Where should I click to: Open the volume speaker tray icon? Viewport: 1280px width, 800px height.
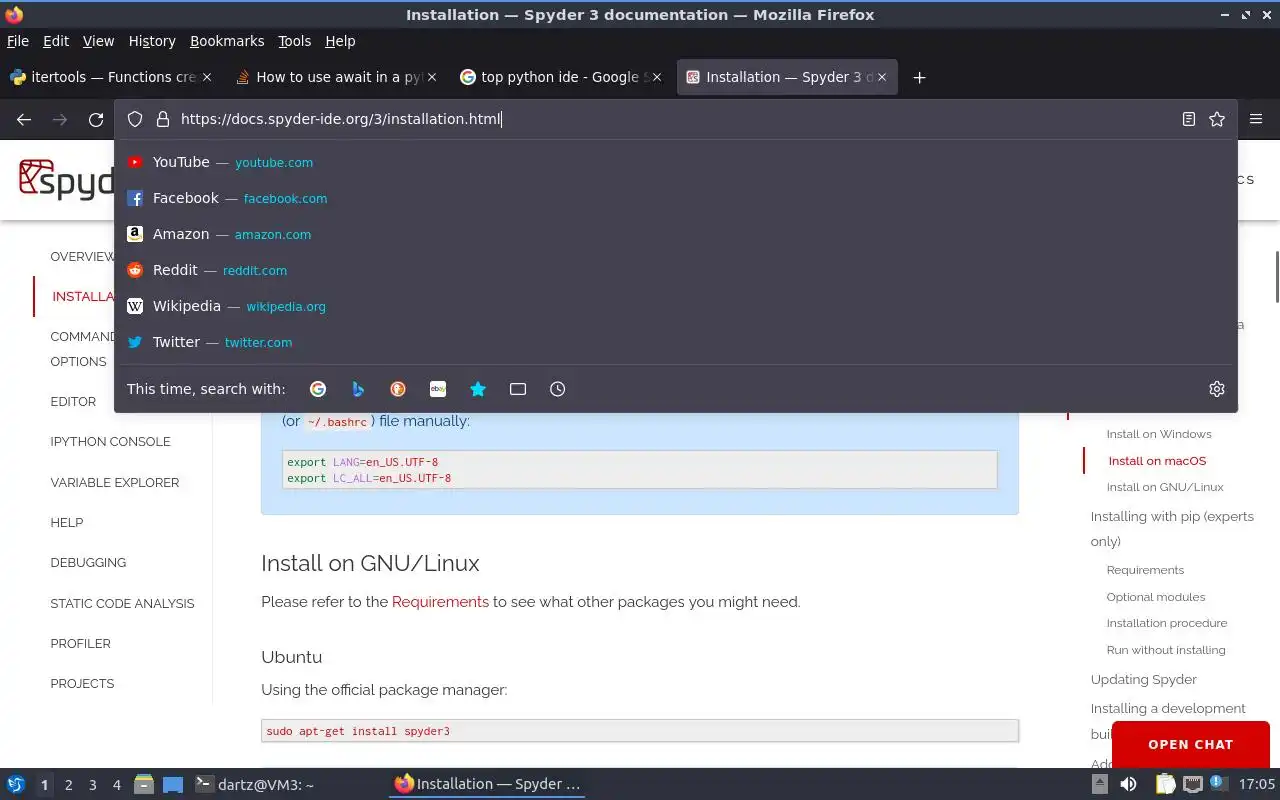pos(1128,784)
